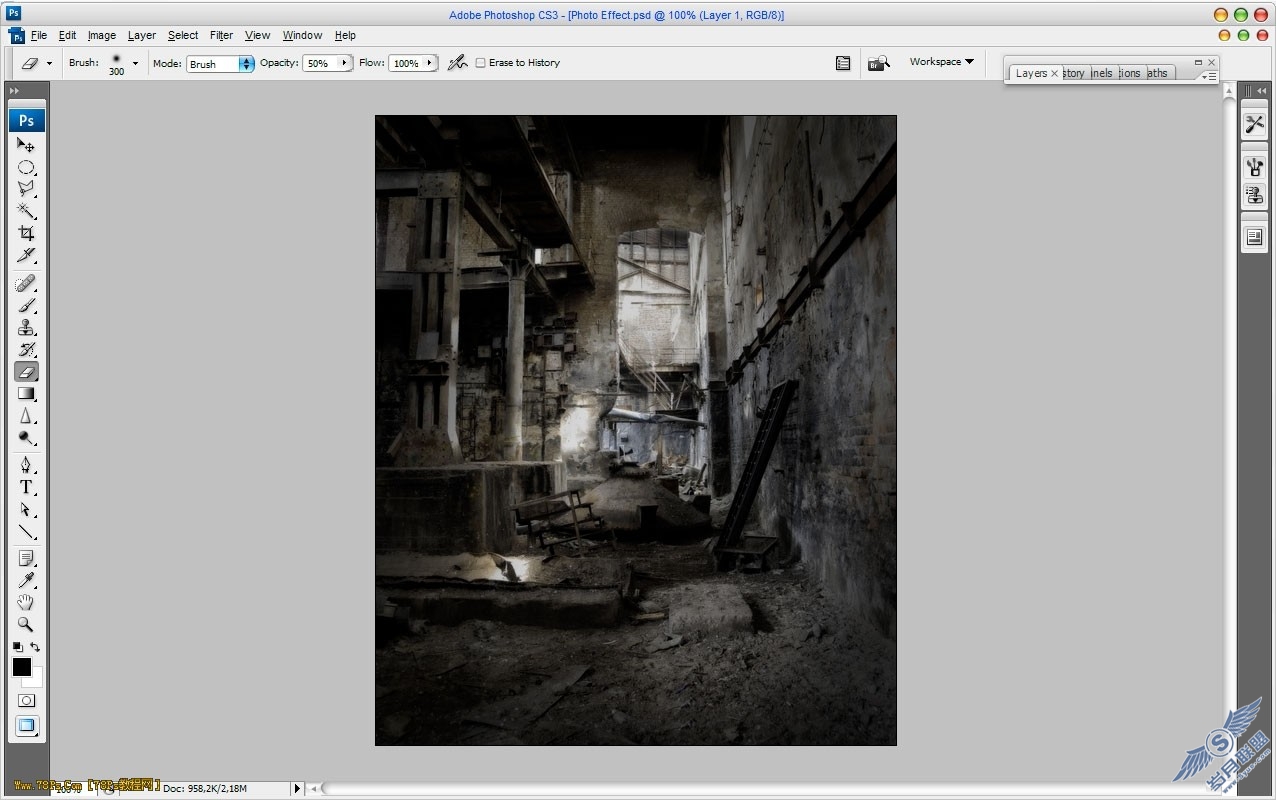Enable Erase to History checkbox

480,63
